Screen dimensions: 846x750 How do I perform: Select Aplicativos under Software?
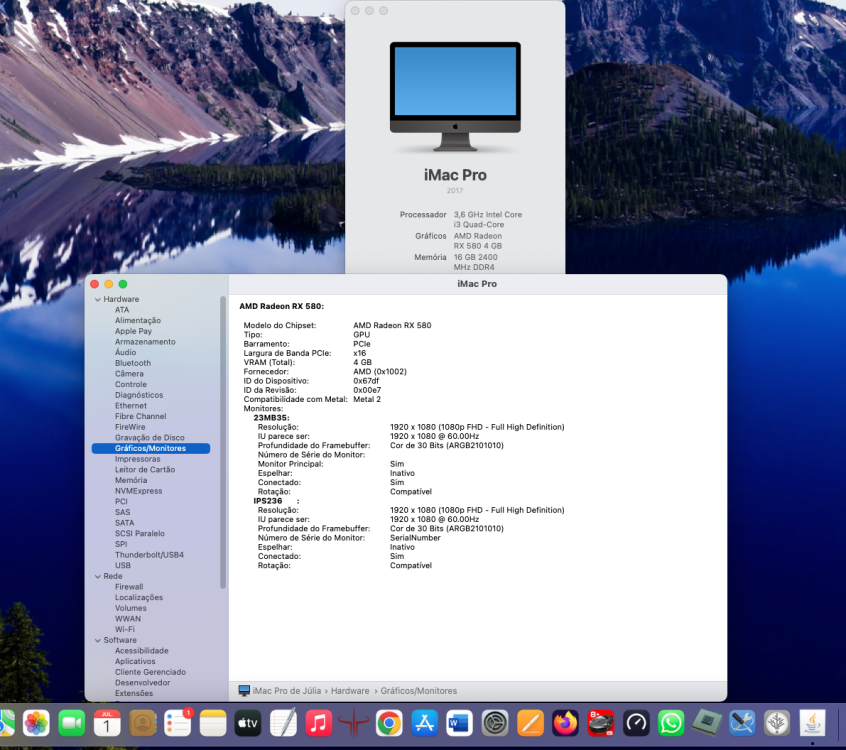click(x=135, y=662)
